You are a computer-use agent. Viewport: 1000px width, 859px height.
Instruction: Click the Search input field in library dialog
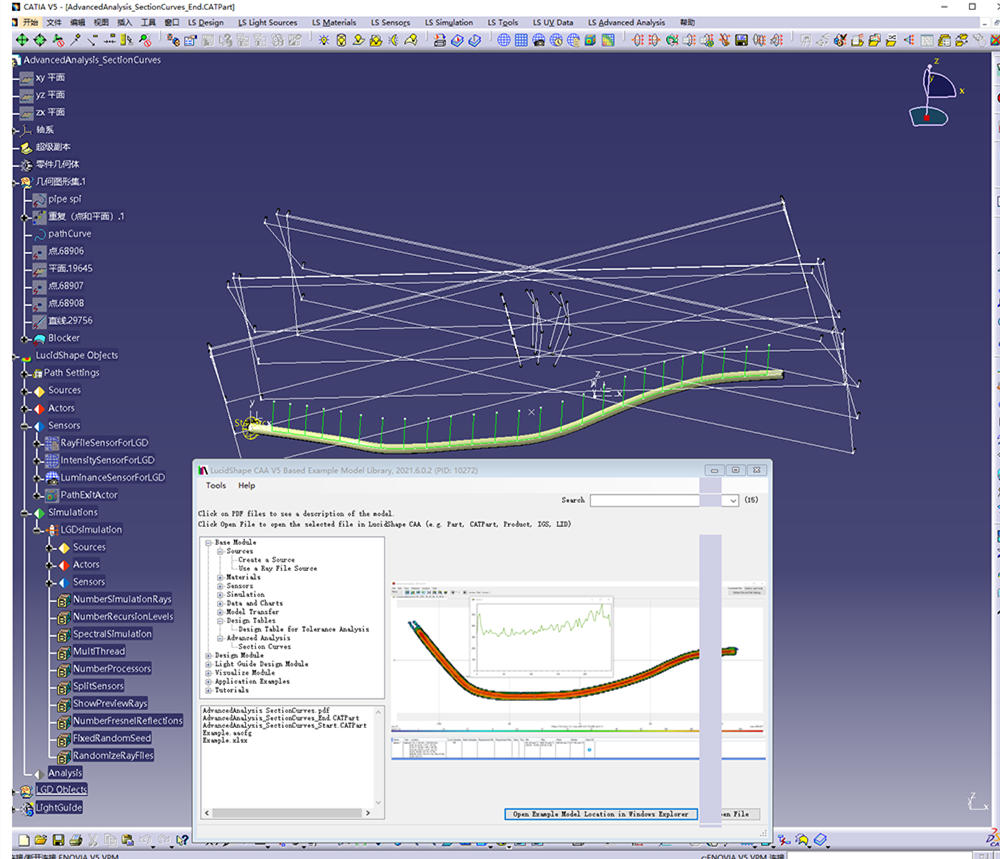[659, 501]
